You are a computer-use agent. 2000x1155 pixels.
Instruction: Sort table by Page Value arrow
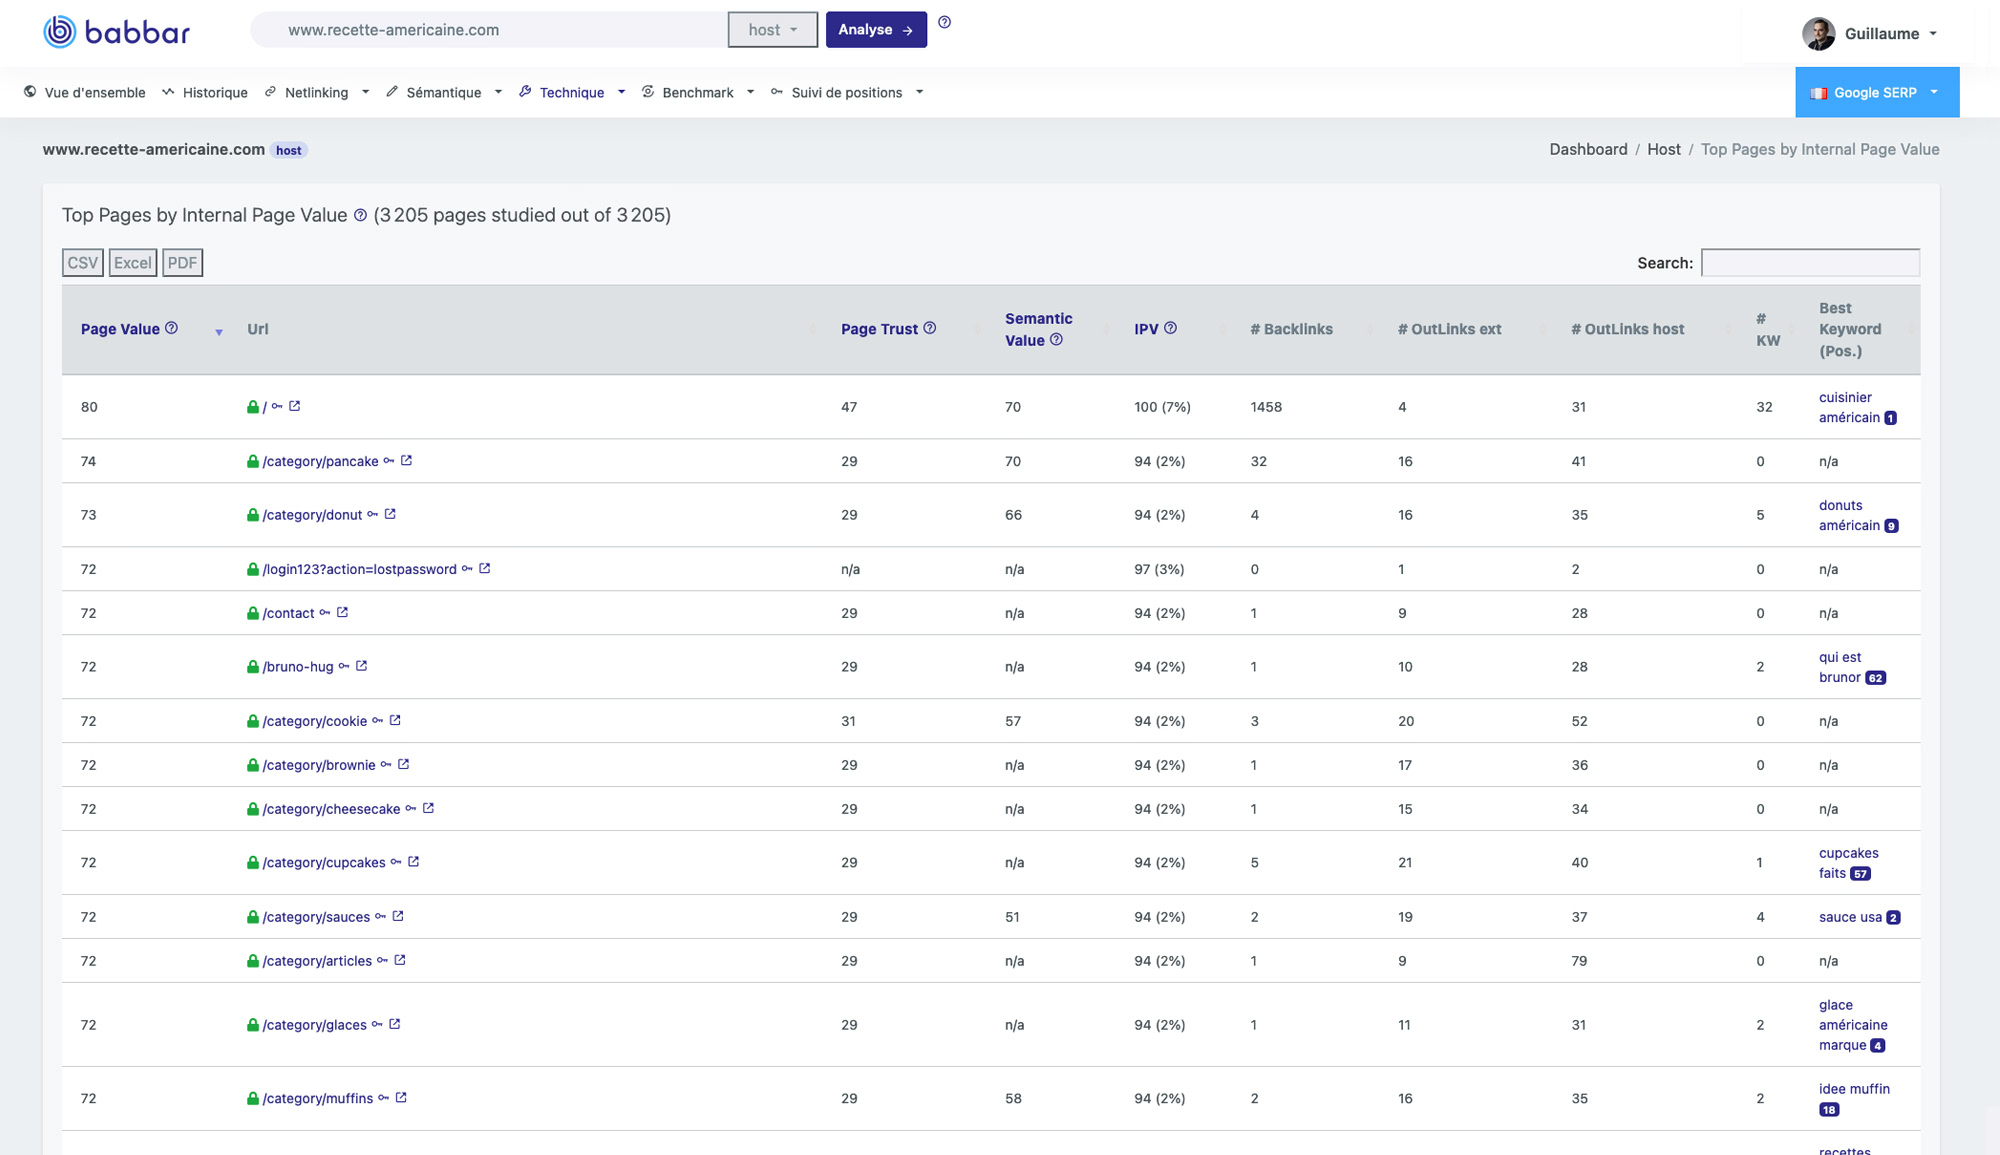click(218, 332)
